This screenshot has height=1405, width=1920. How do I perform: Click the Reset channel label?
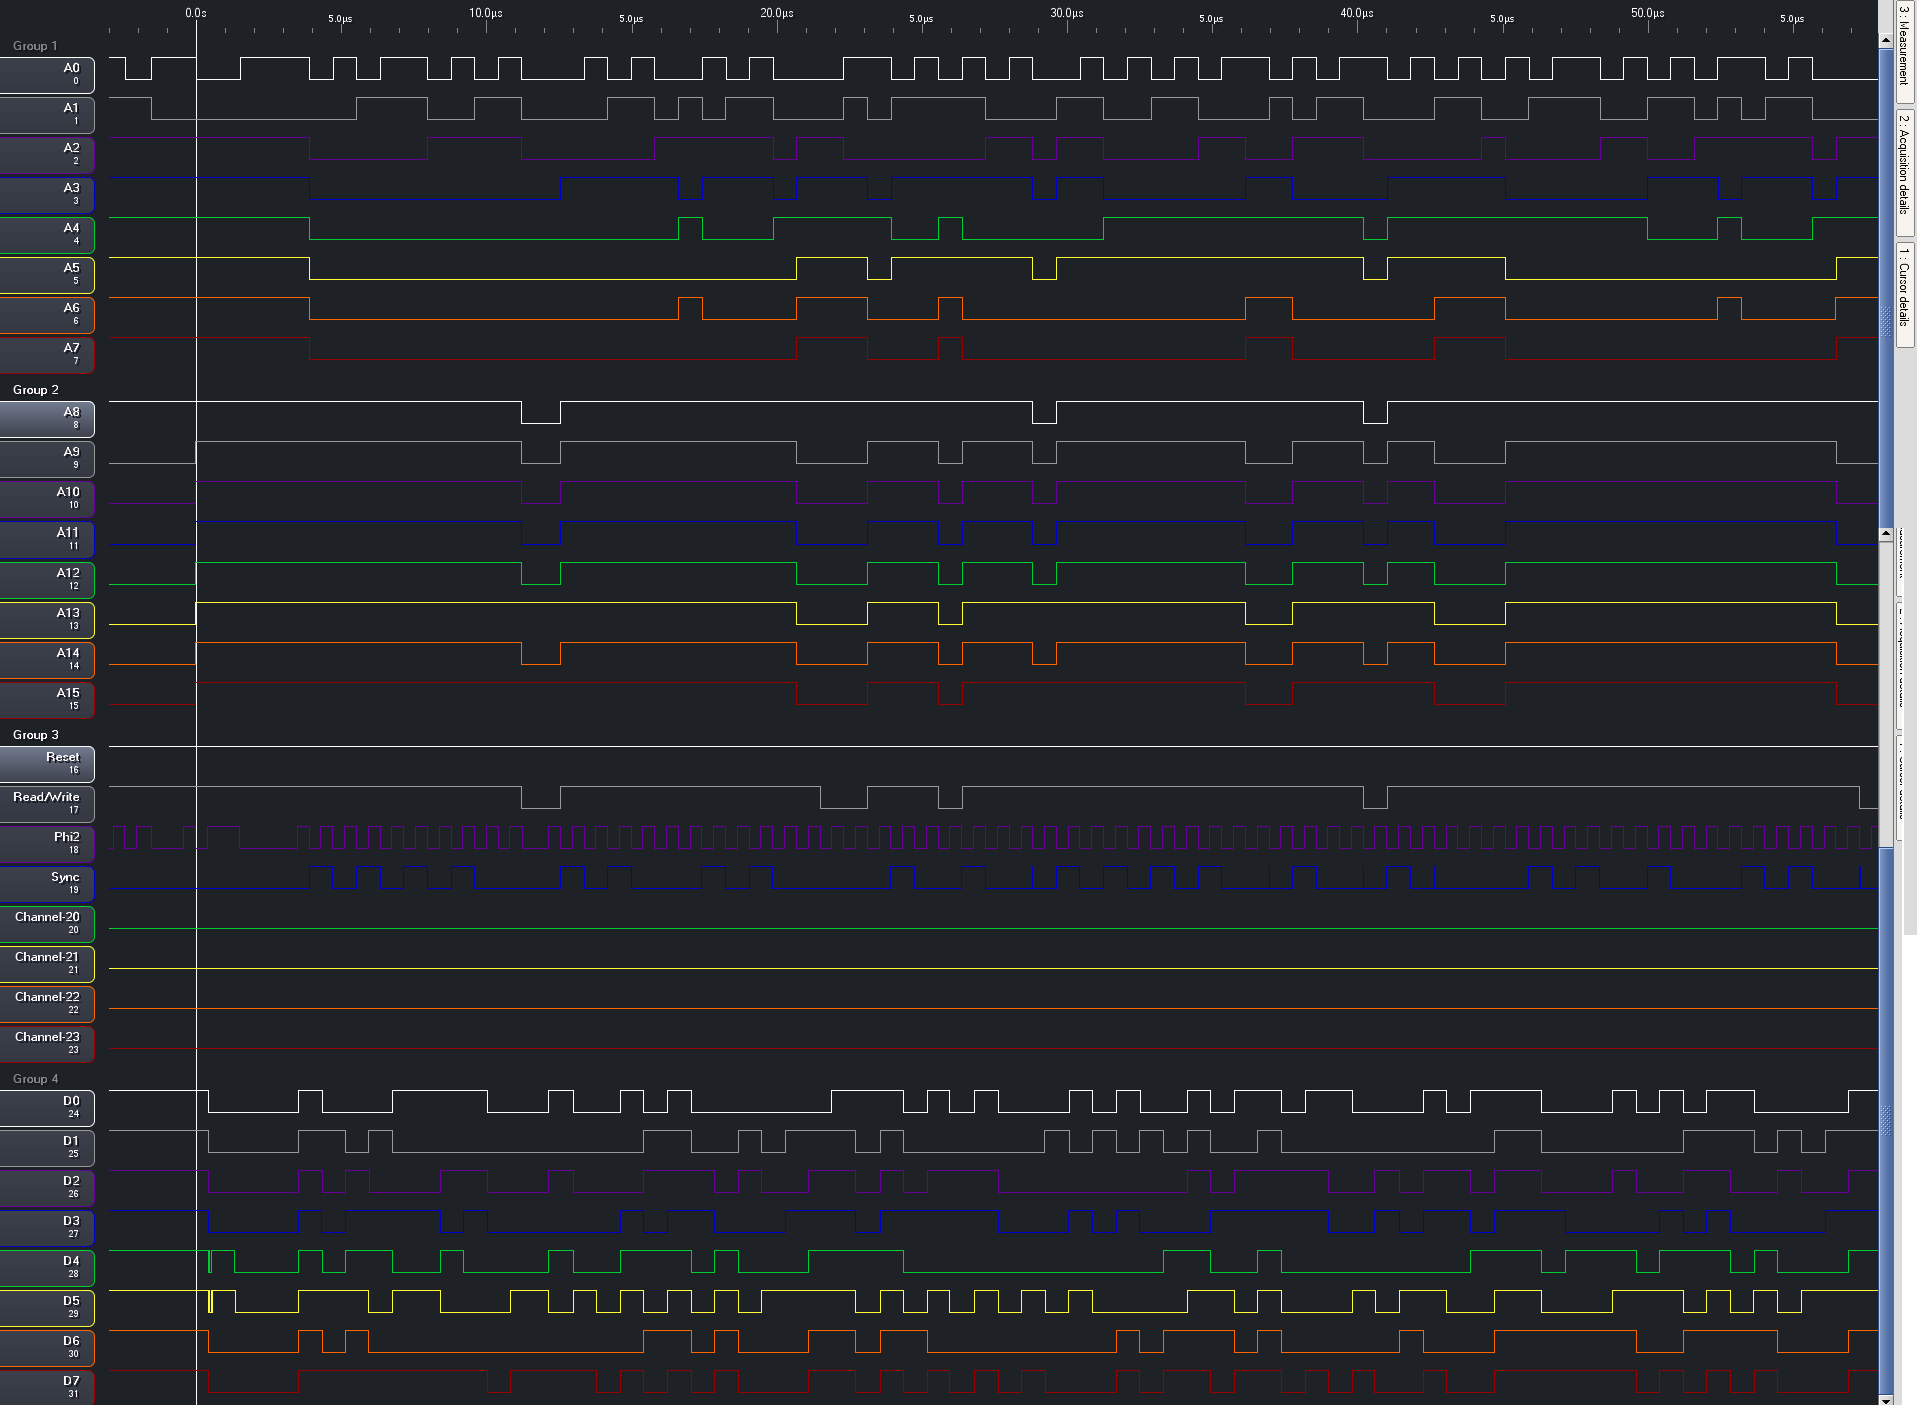(47, 764)
